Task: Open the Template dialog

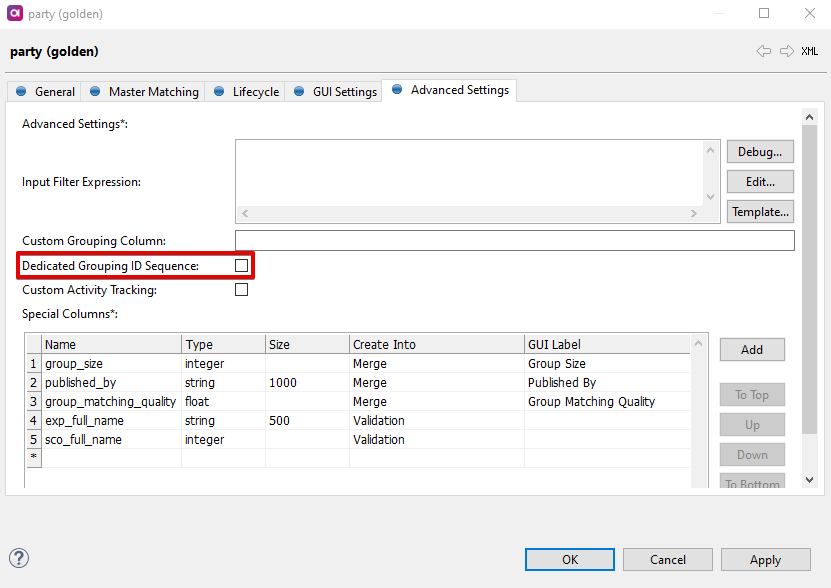Action: (x=760, y=211)
